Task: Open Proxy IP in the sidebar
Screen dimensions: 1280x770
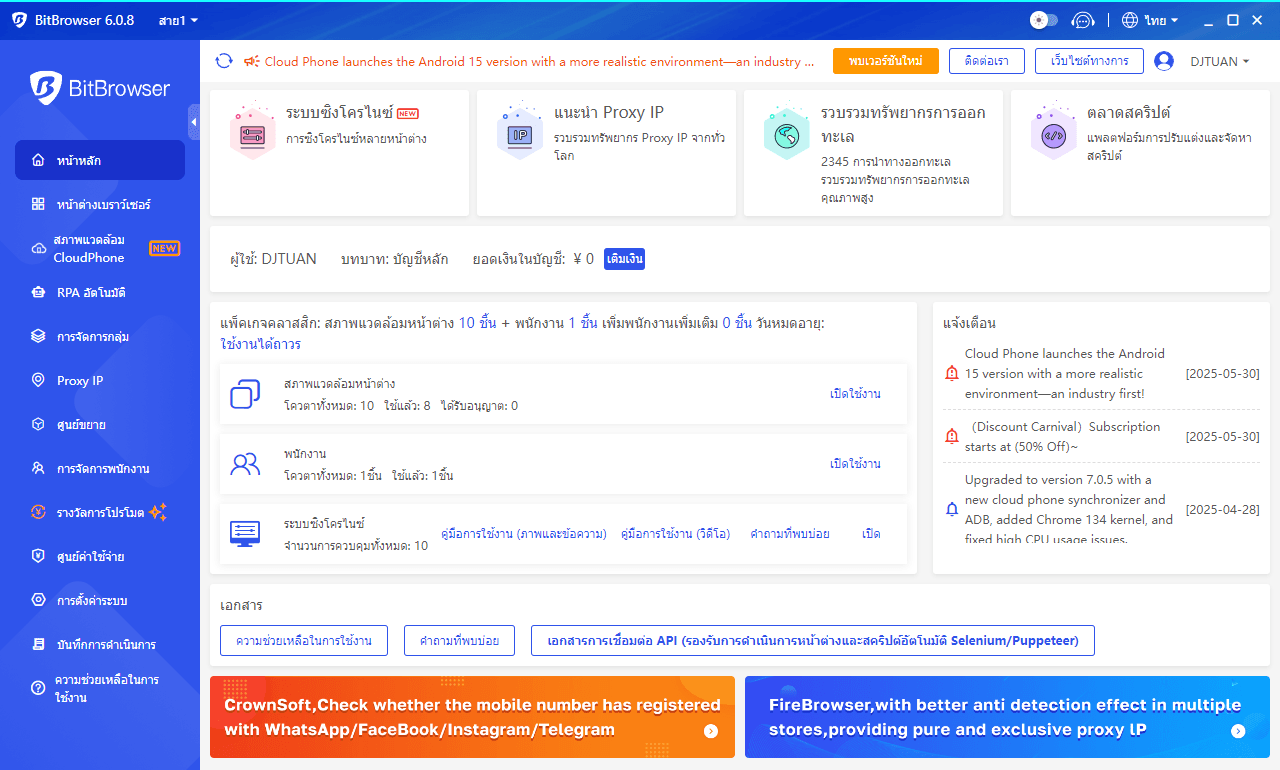Action: point(100,380)
